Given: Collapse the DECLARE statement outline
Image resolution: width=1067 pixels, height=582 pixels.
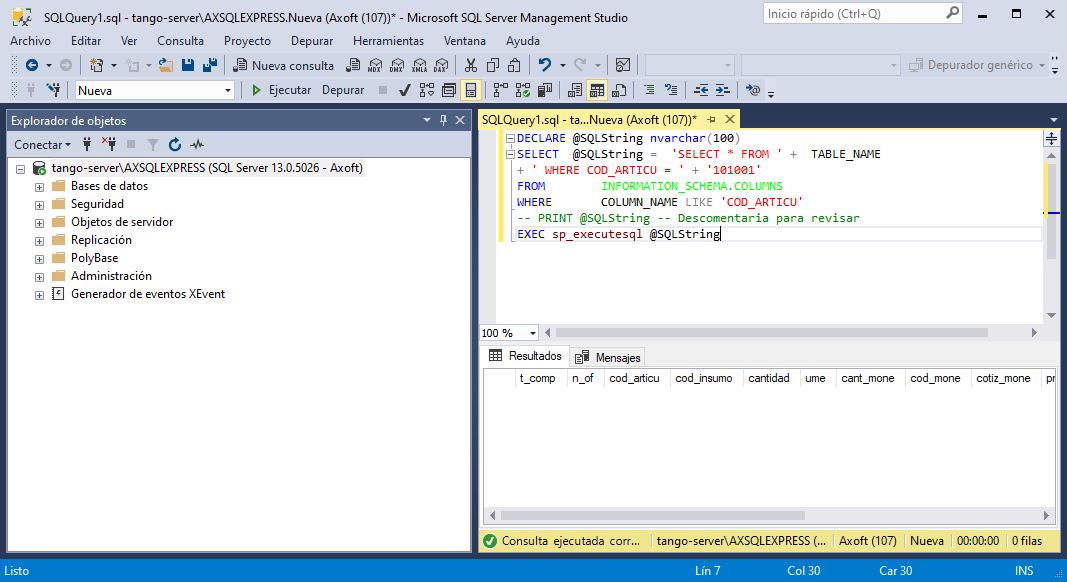Looking at the screenshot, I should 510,138.
